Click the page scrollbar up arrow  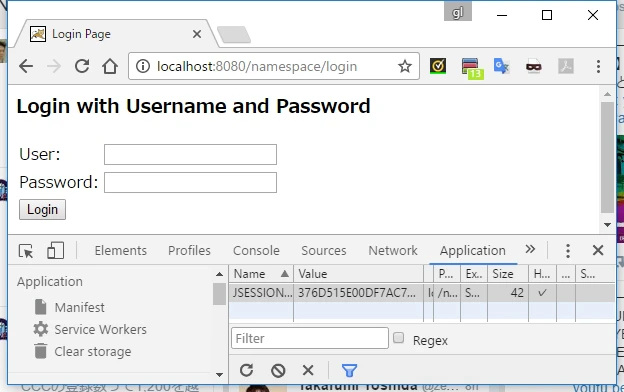coord(607,94)
